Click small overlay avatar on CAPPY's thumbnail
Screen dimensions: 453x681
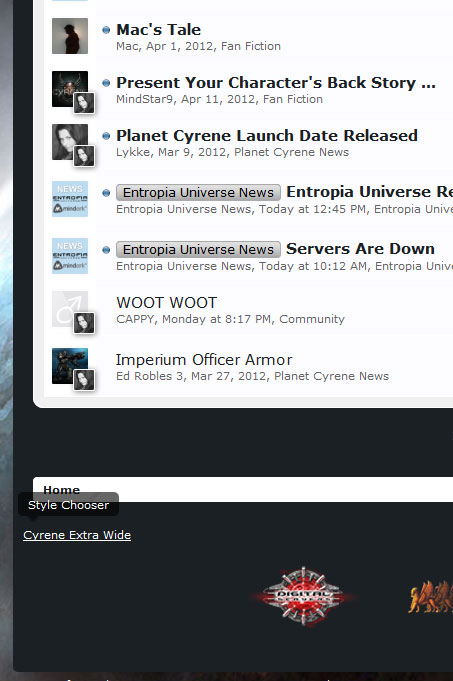click(x=84, y=323)
